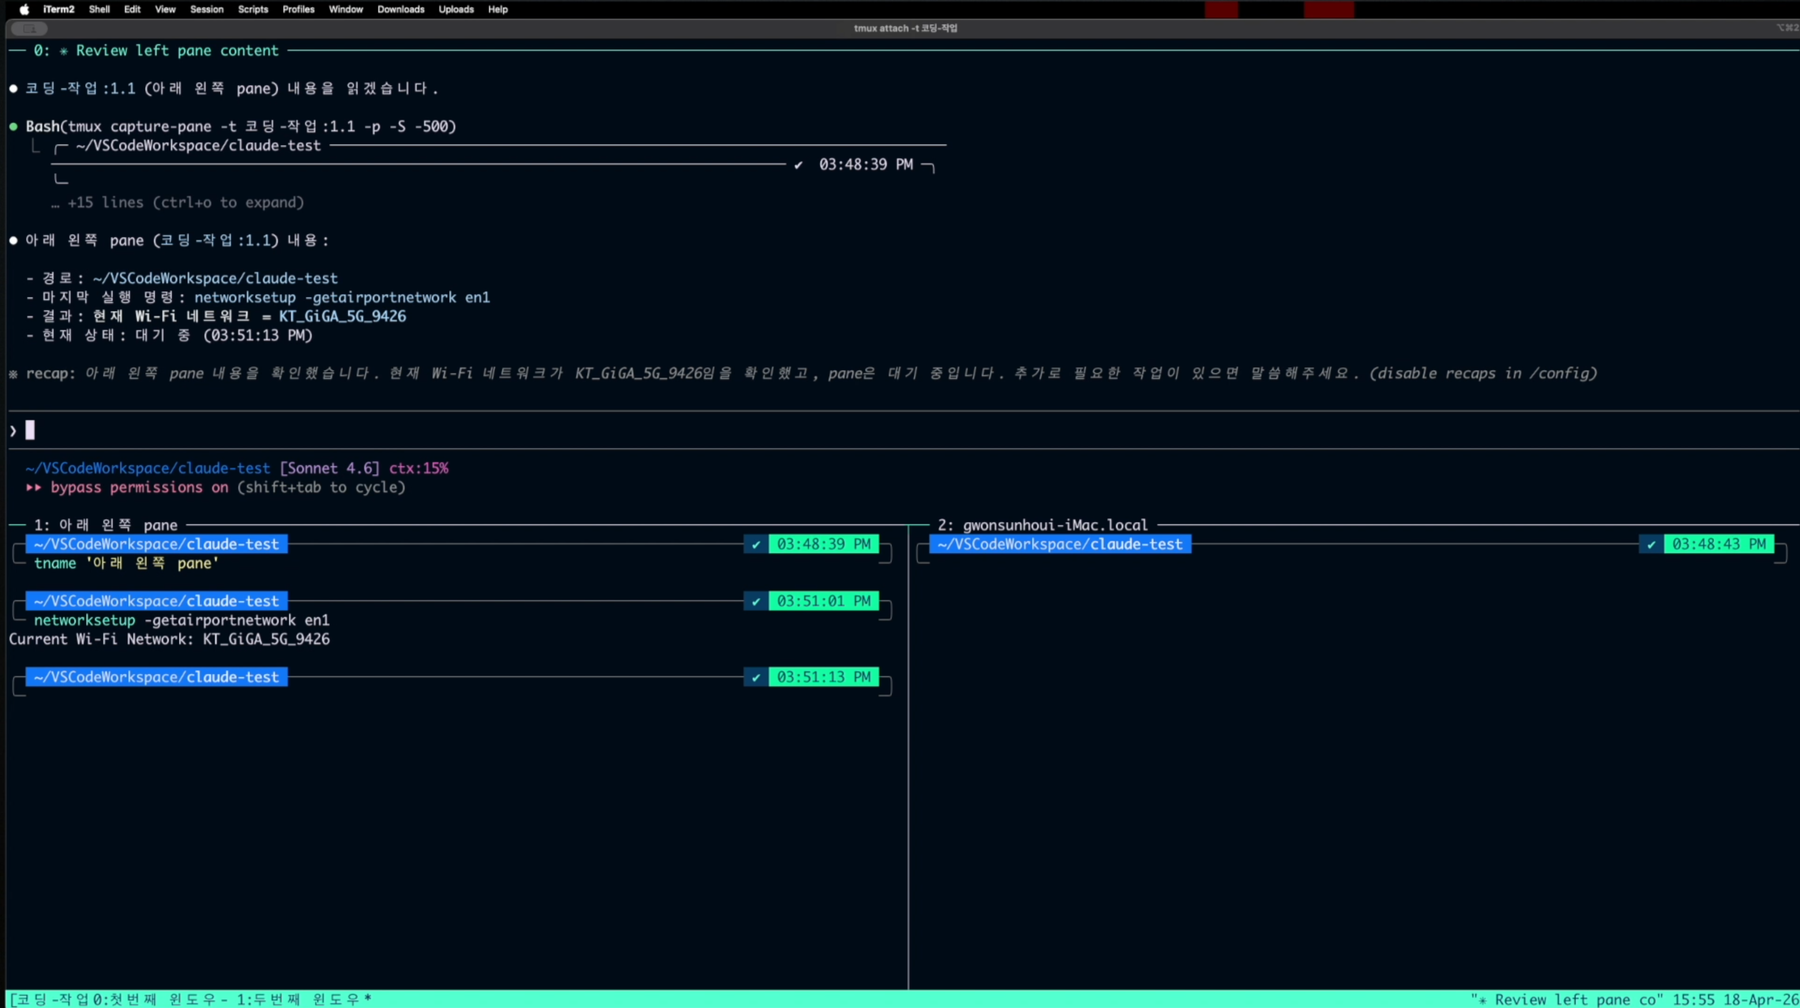This screenshot has height=1008, width=1800.
Task: Click 'bypass permissions on' mode indicator
Action: (139, 487)
